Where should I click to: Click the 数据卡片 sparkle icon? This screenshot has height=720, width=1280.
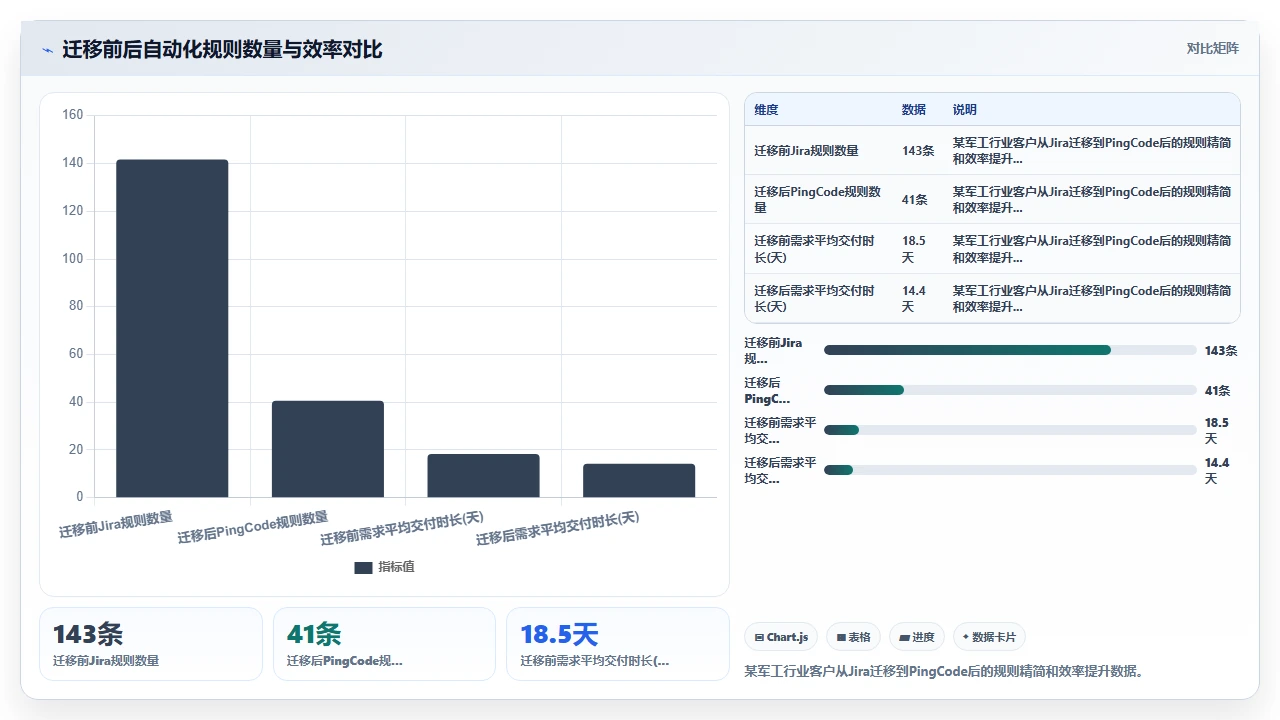click(965, 637)
